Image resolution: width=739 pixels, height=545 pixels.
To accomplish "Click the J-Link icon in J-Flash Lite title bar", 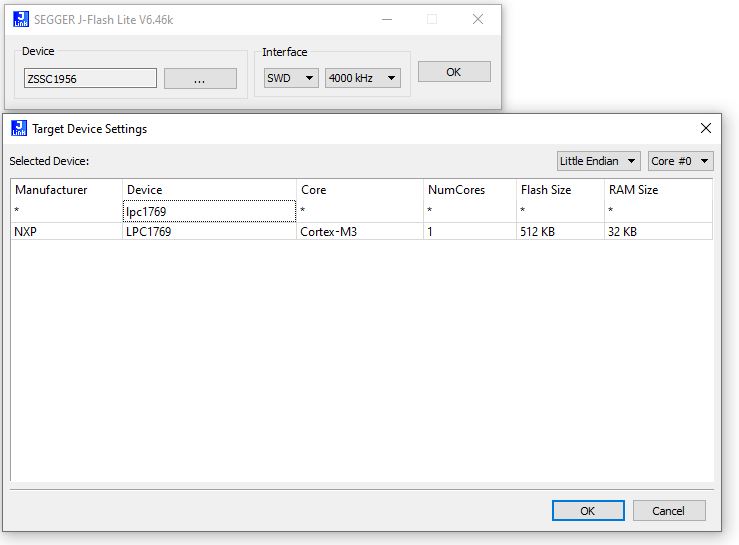I will pyautogui.click(x=21, y=19).
